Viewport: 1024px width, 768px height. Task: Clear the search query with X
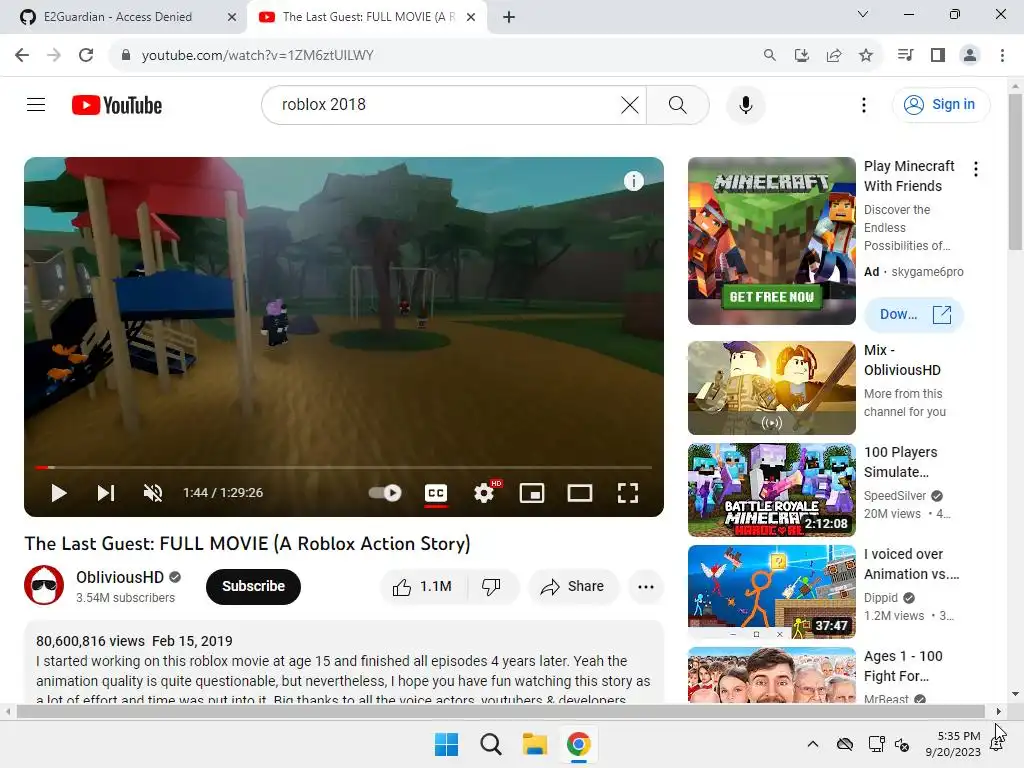click(x=630, y=104)
